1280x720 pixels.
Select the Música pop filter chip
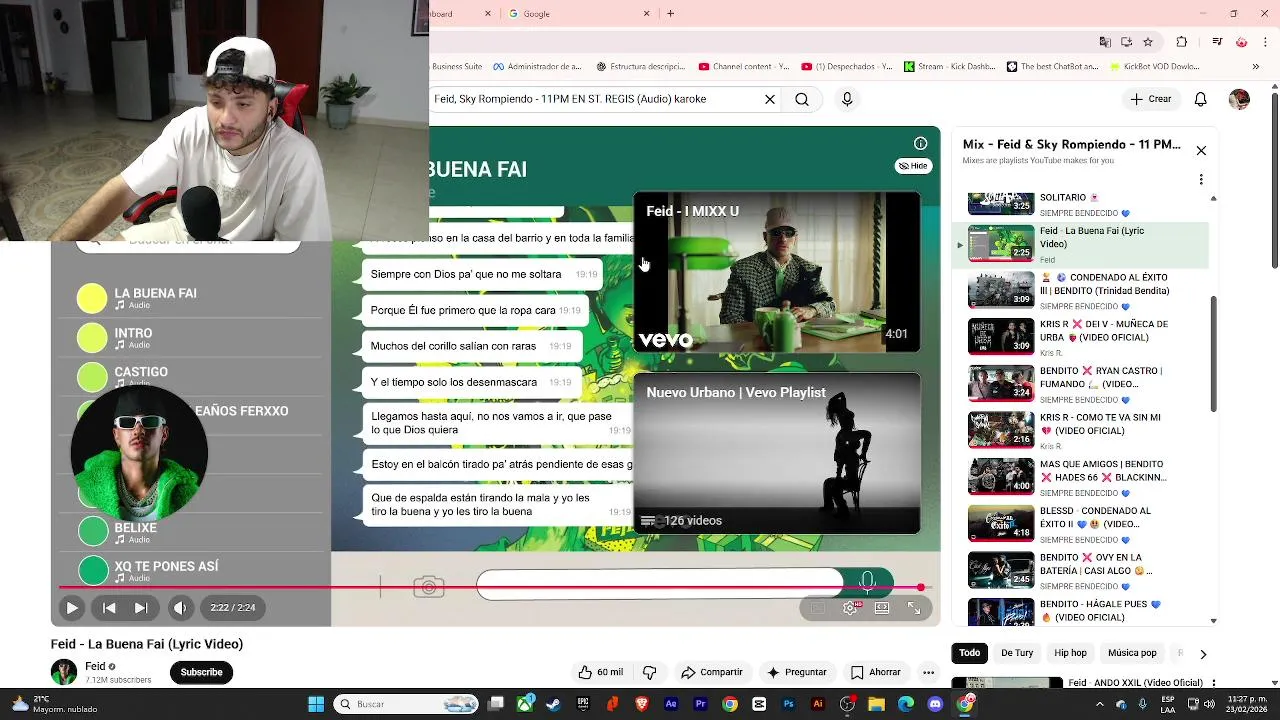click(1132, 653)
